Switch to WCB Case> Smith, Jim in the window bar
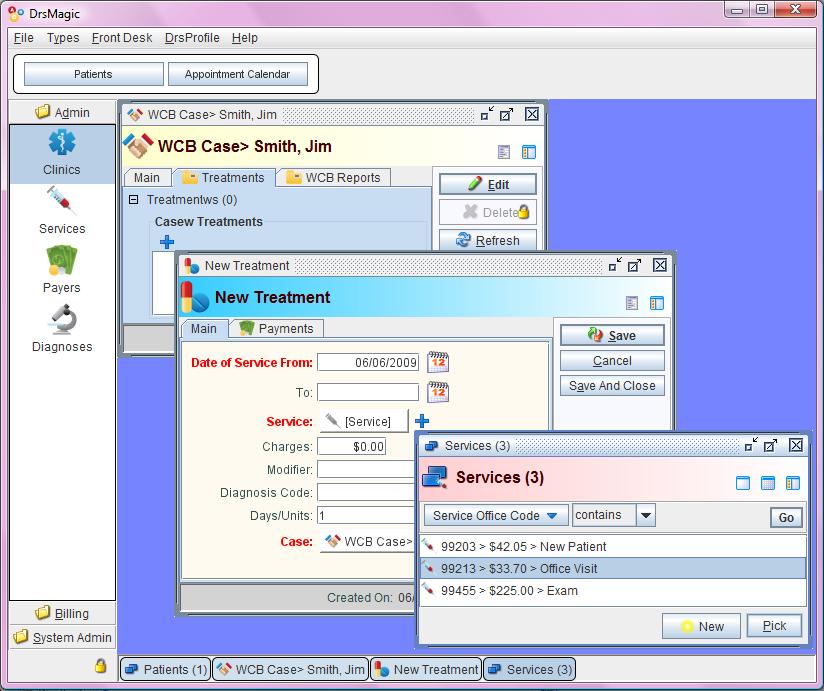The height and width of the screenshot is (691, 824). (291, 669)
